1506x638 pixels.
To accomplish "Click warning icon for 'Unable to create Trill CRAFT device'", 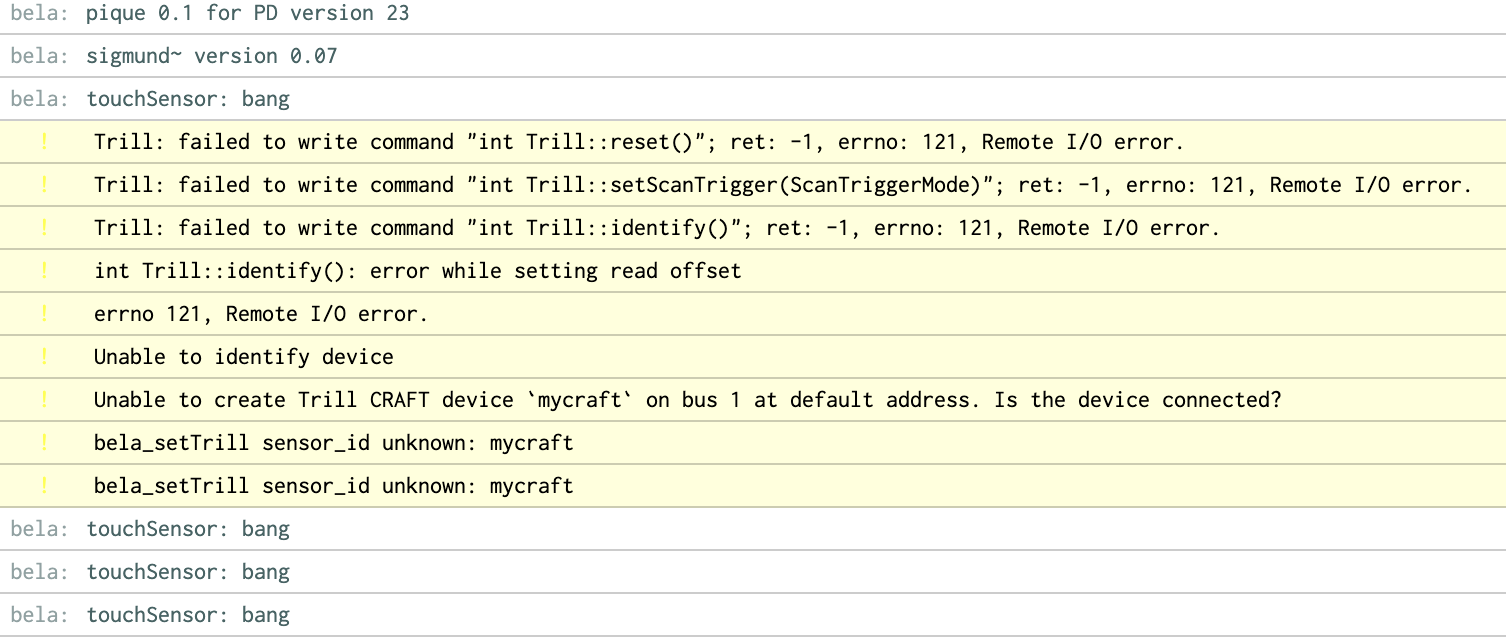I will point(44,400).
